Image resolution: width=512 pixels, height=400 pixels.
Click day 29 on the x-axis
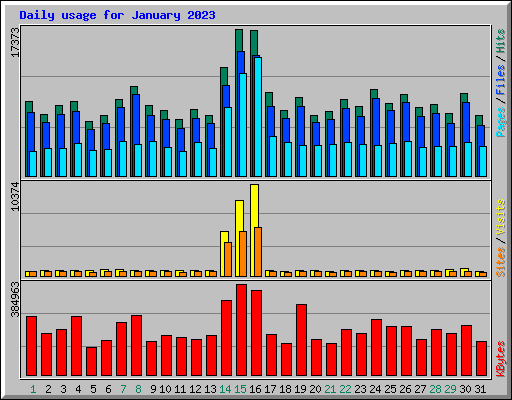pyautogui.click(x=450, y=389)
